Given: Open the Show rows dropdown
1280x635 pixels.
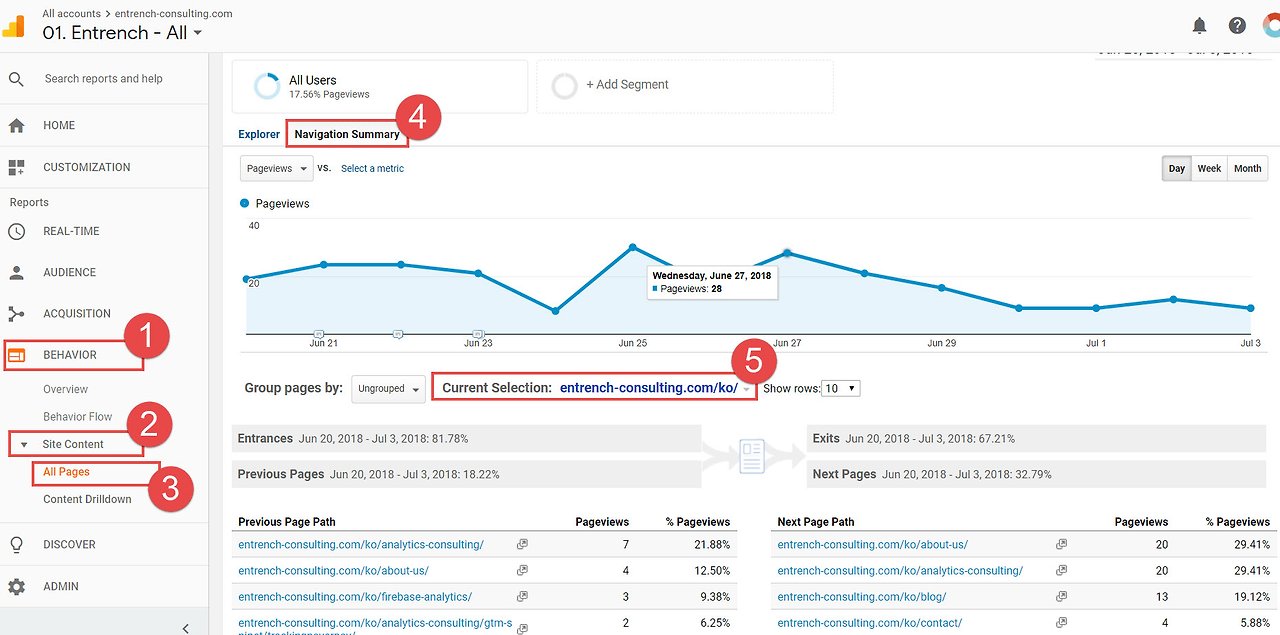Looking at the screenshot, I should coord(841,388).
